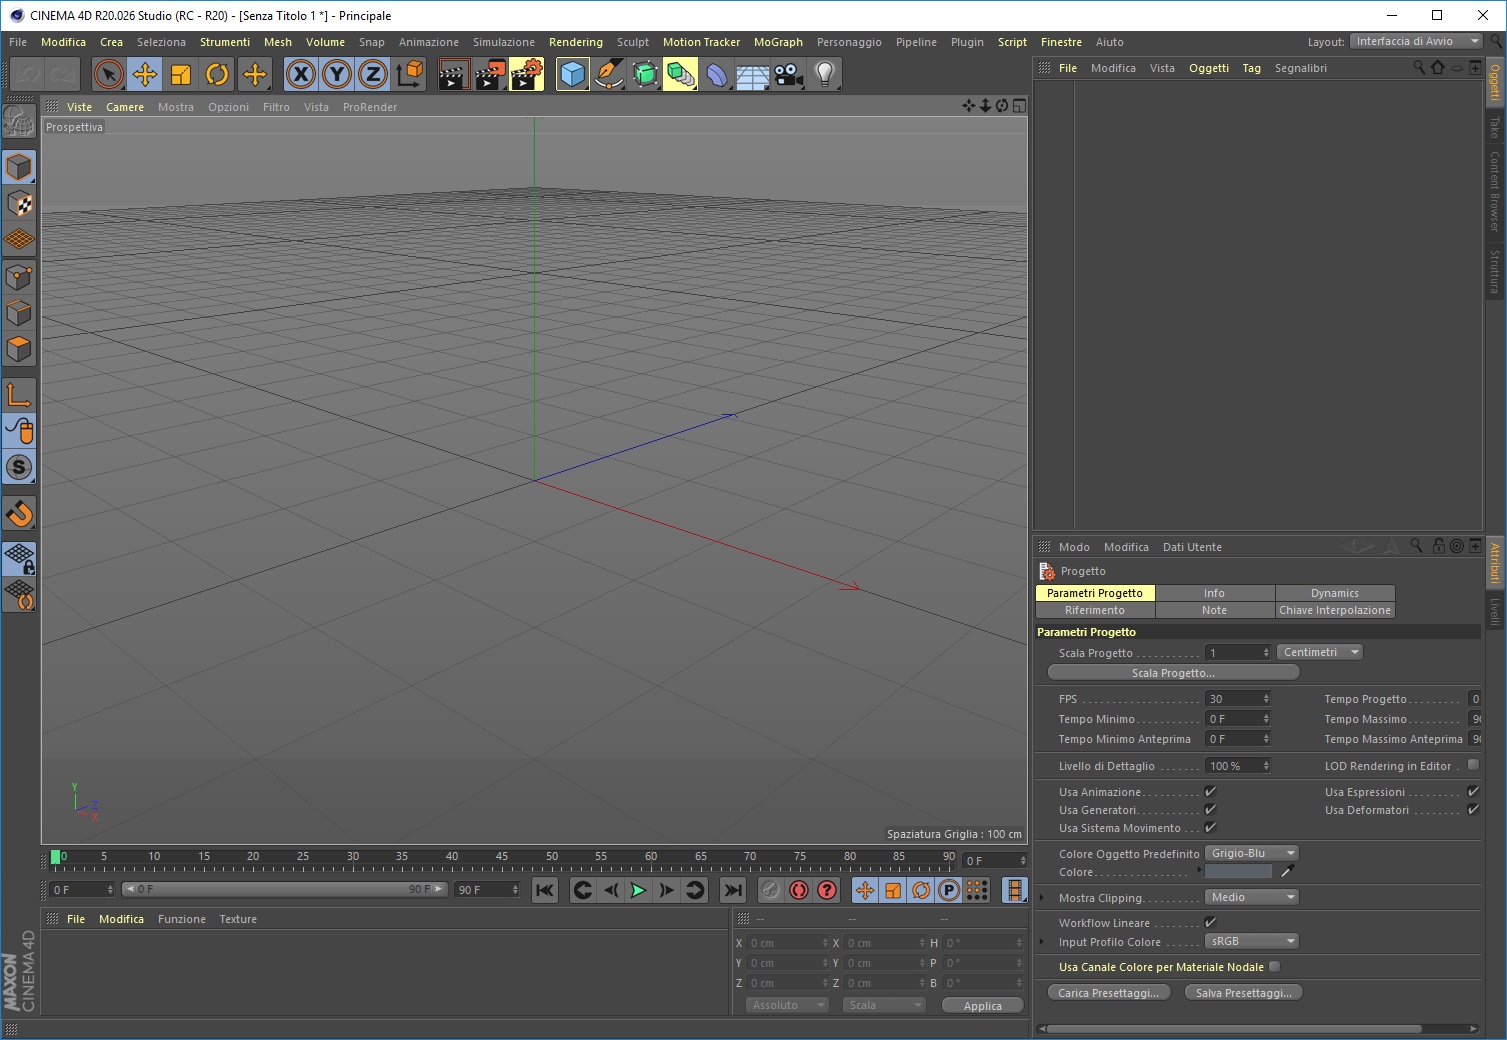Select the Rotate tool icon

(x=217, y=74)
